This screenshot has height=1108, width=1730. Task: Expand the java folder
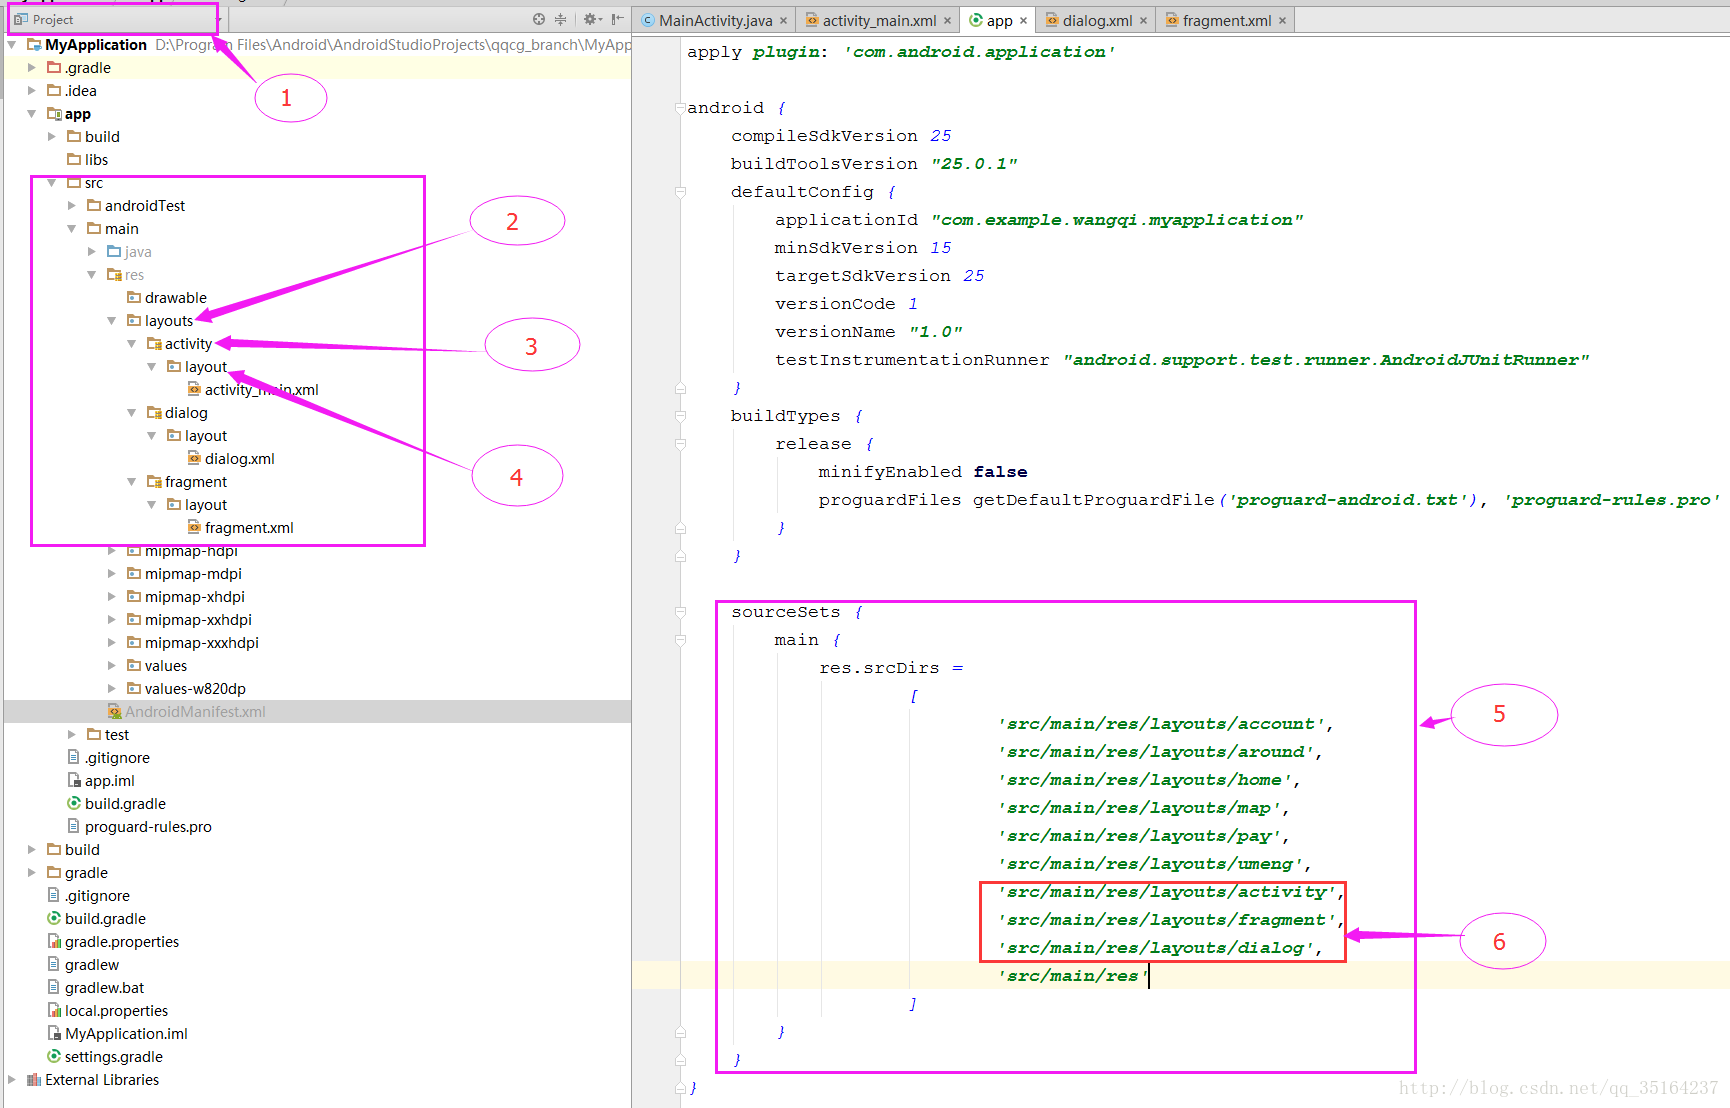(x=92, y=251)
